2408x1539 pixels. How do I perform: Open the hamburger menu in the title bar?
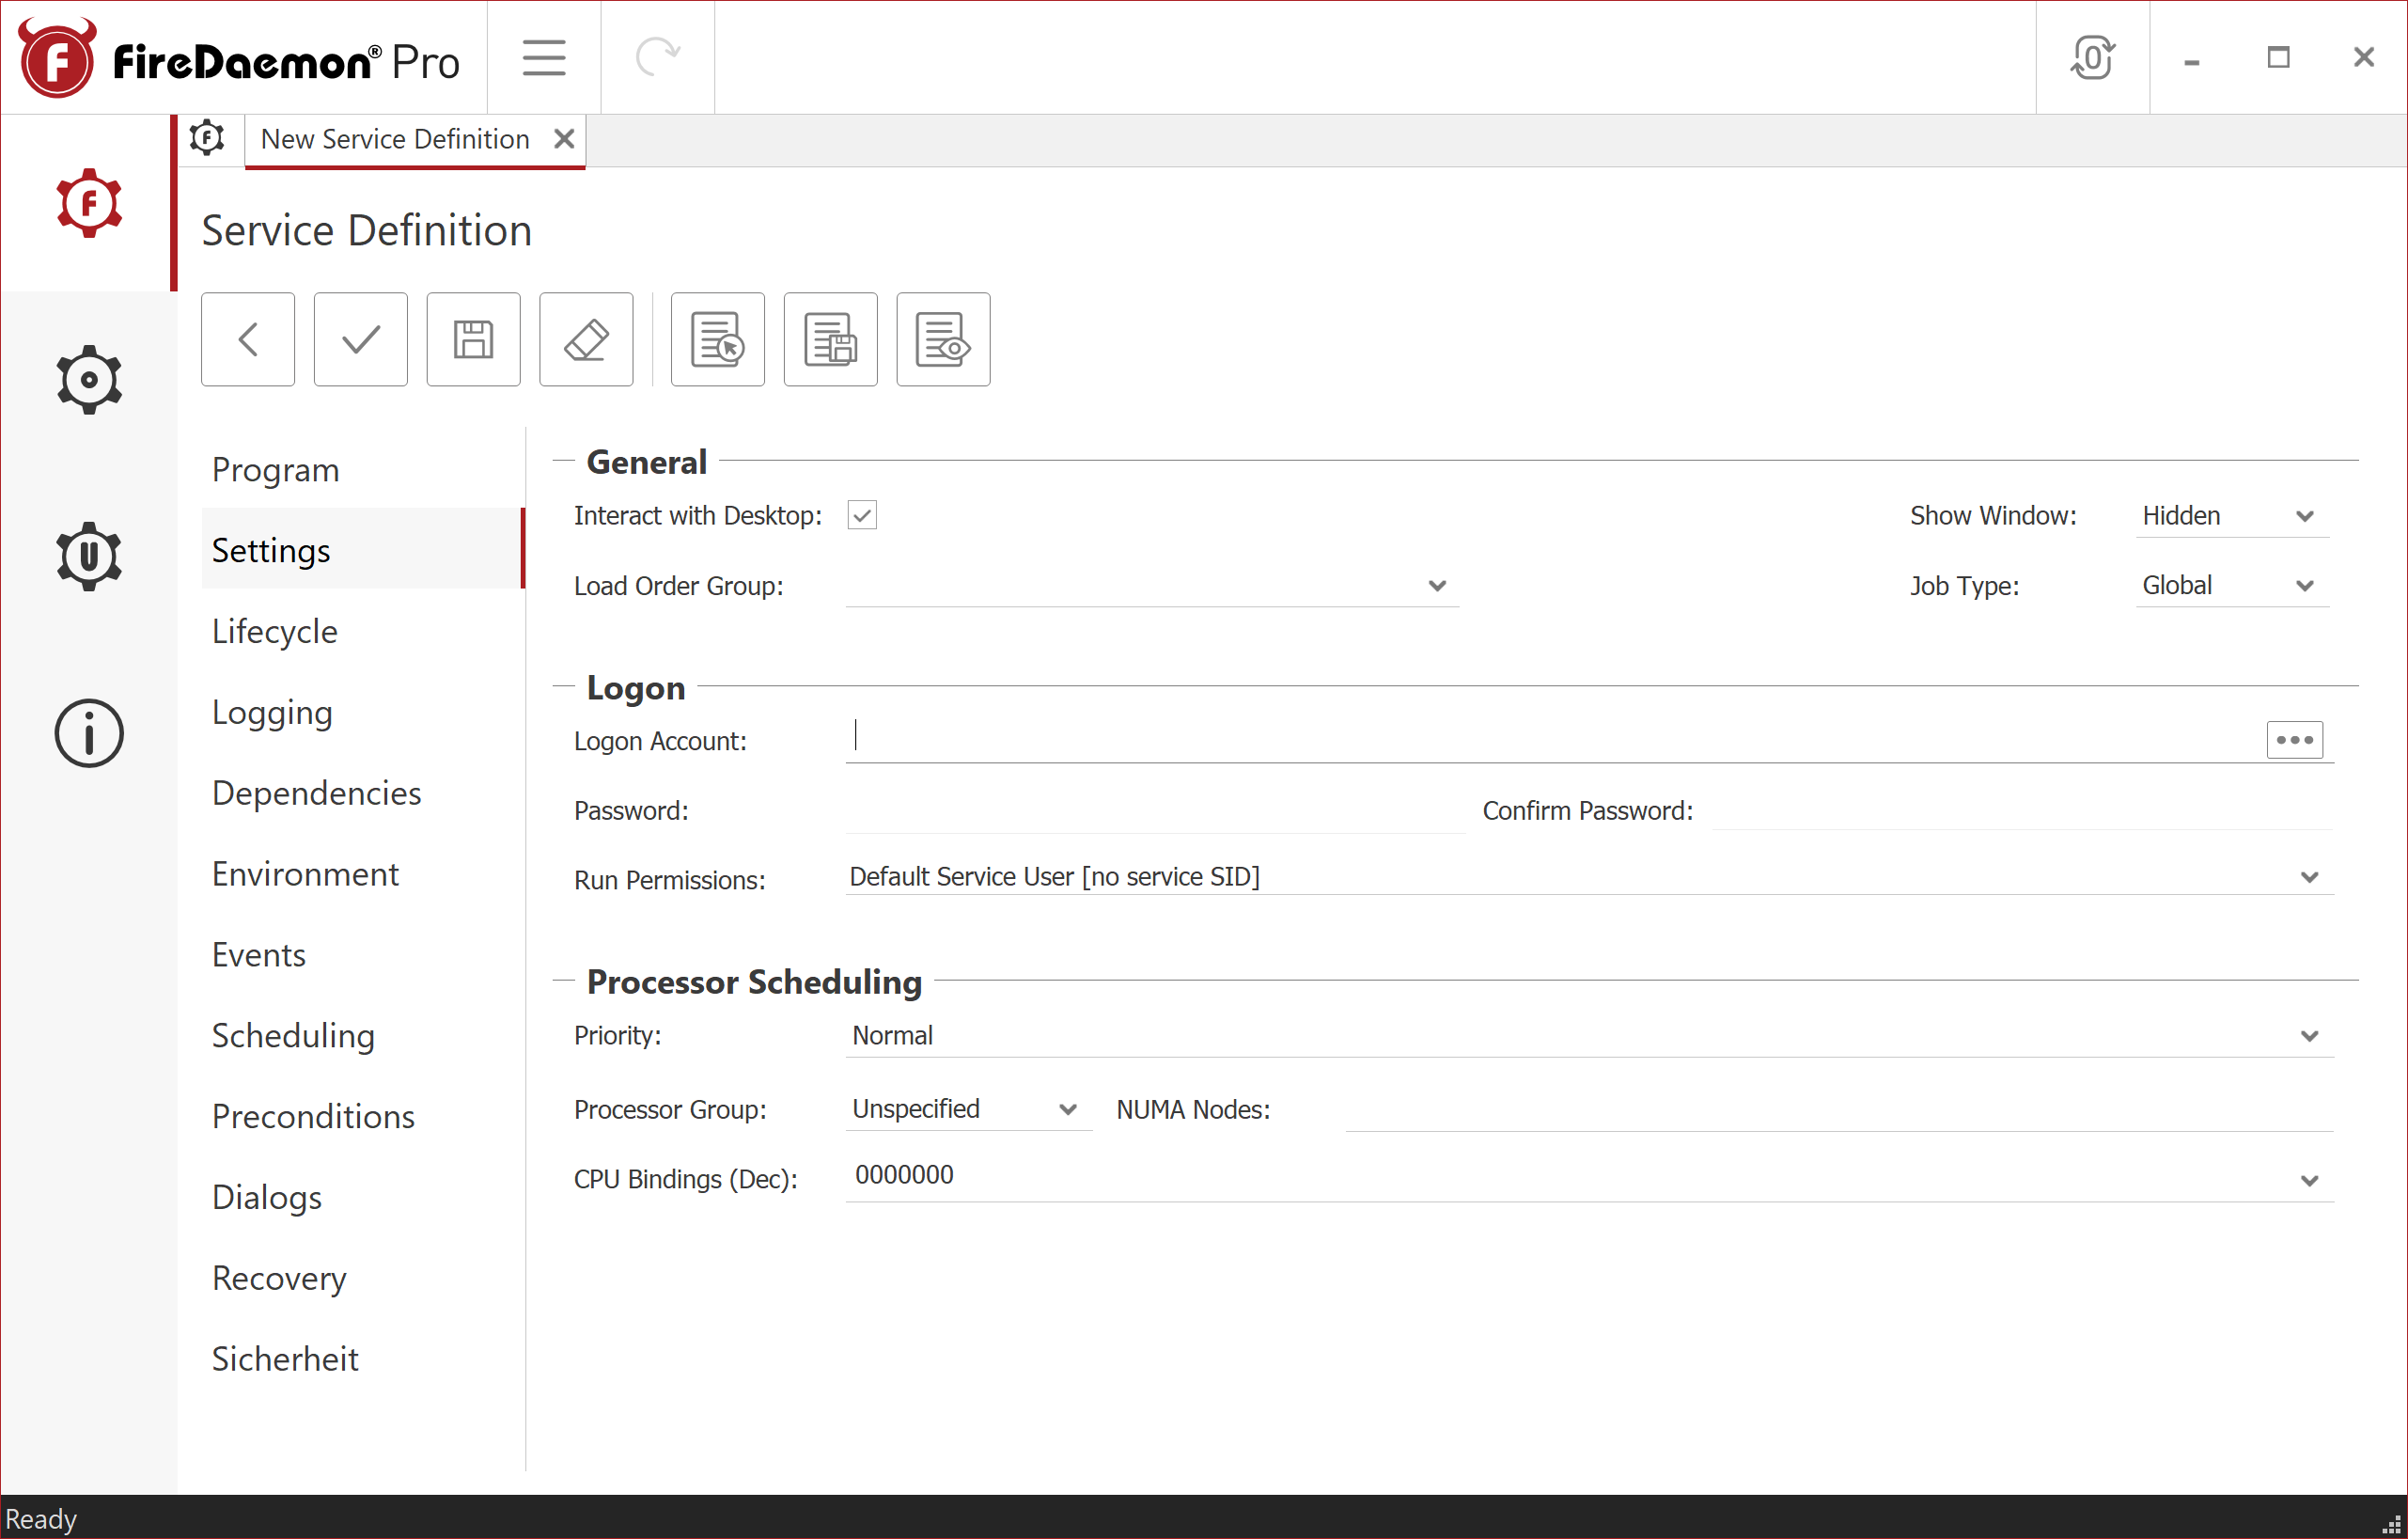pyautogui.click(x=543, y=57)
